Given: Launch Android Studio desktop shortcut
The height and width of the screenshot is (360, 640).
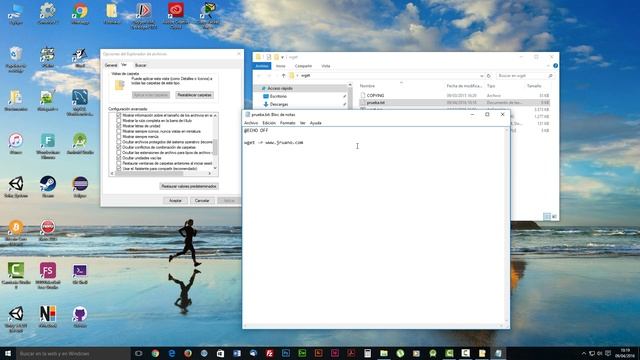Looking at the screenshot, I should (x=80, y=144).
